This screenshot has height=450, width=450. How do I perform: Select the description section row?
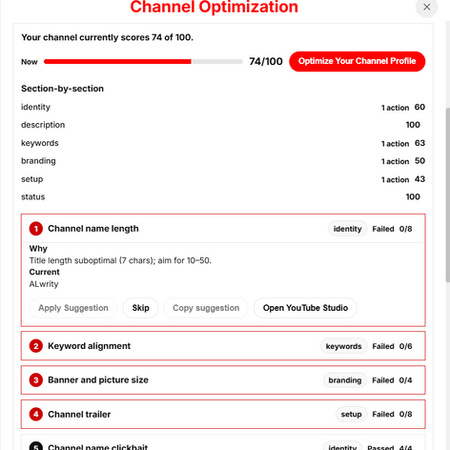[x=223, y=125]
